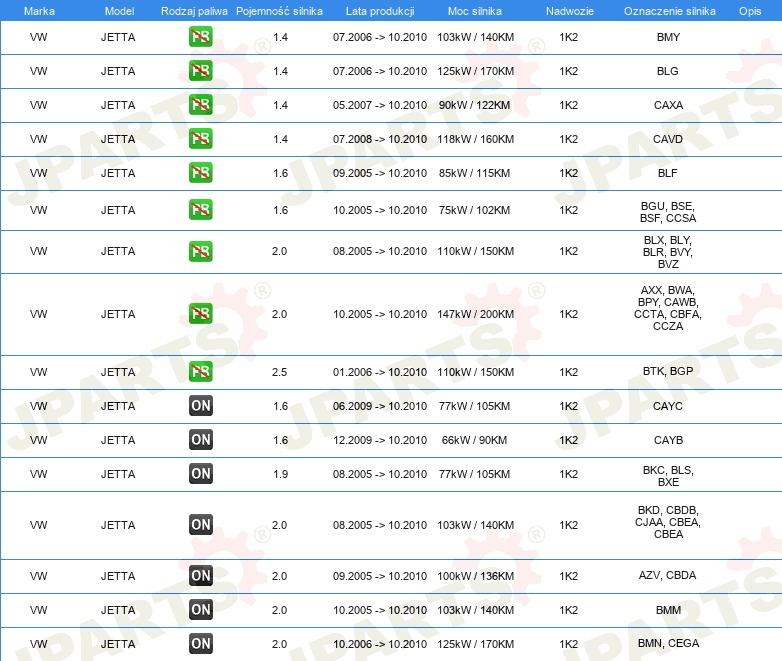This screenshot has height=661, width=782.
Task: Click the Model column header
Action: coord(119,11)
